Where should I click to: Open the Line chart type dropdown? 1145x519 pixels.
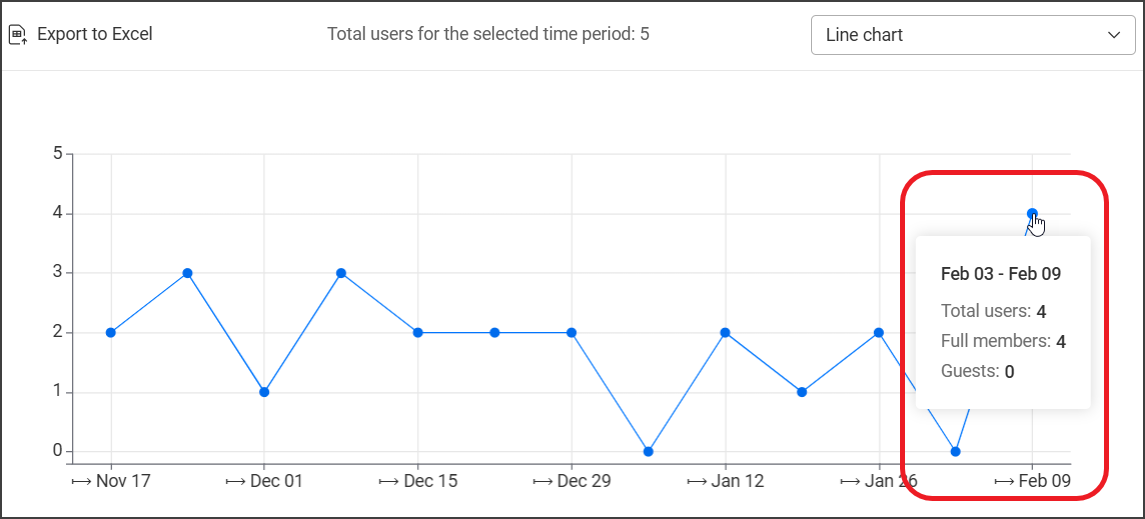point(972,35)
